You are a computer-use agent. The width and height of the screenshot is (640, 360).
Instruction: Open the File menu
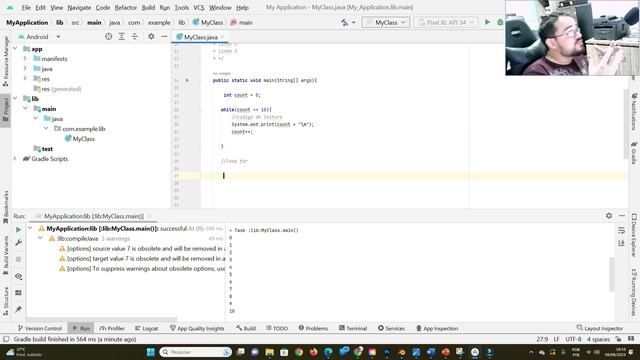pos(26,7)
